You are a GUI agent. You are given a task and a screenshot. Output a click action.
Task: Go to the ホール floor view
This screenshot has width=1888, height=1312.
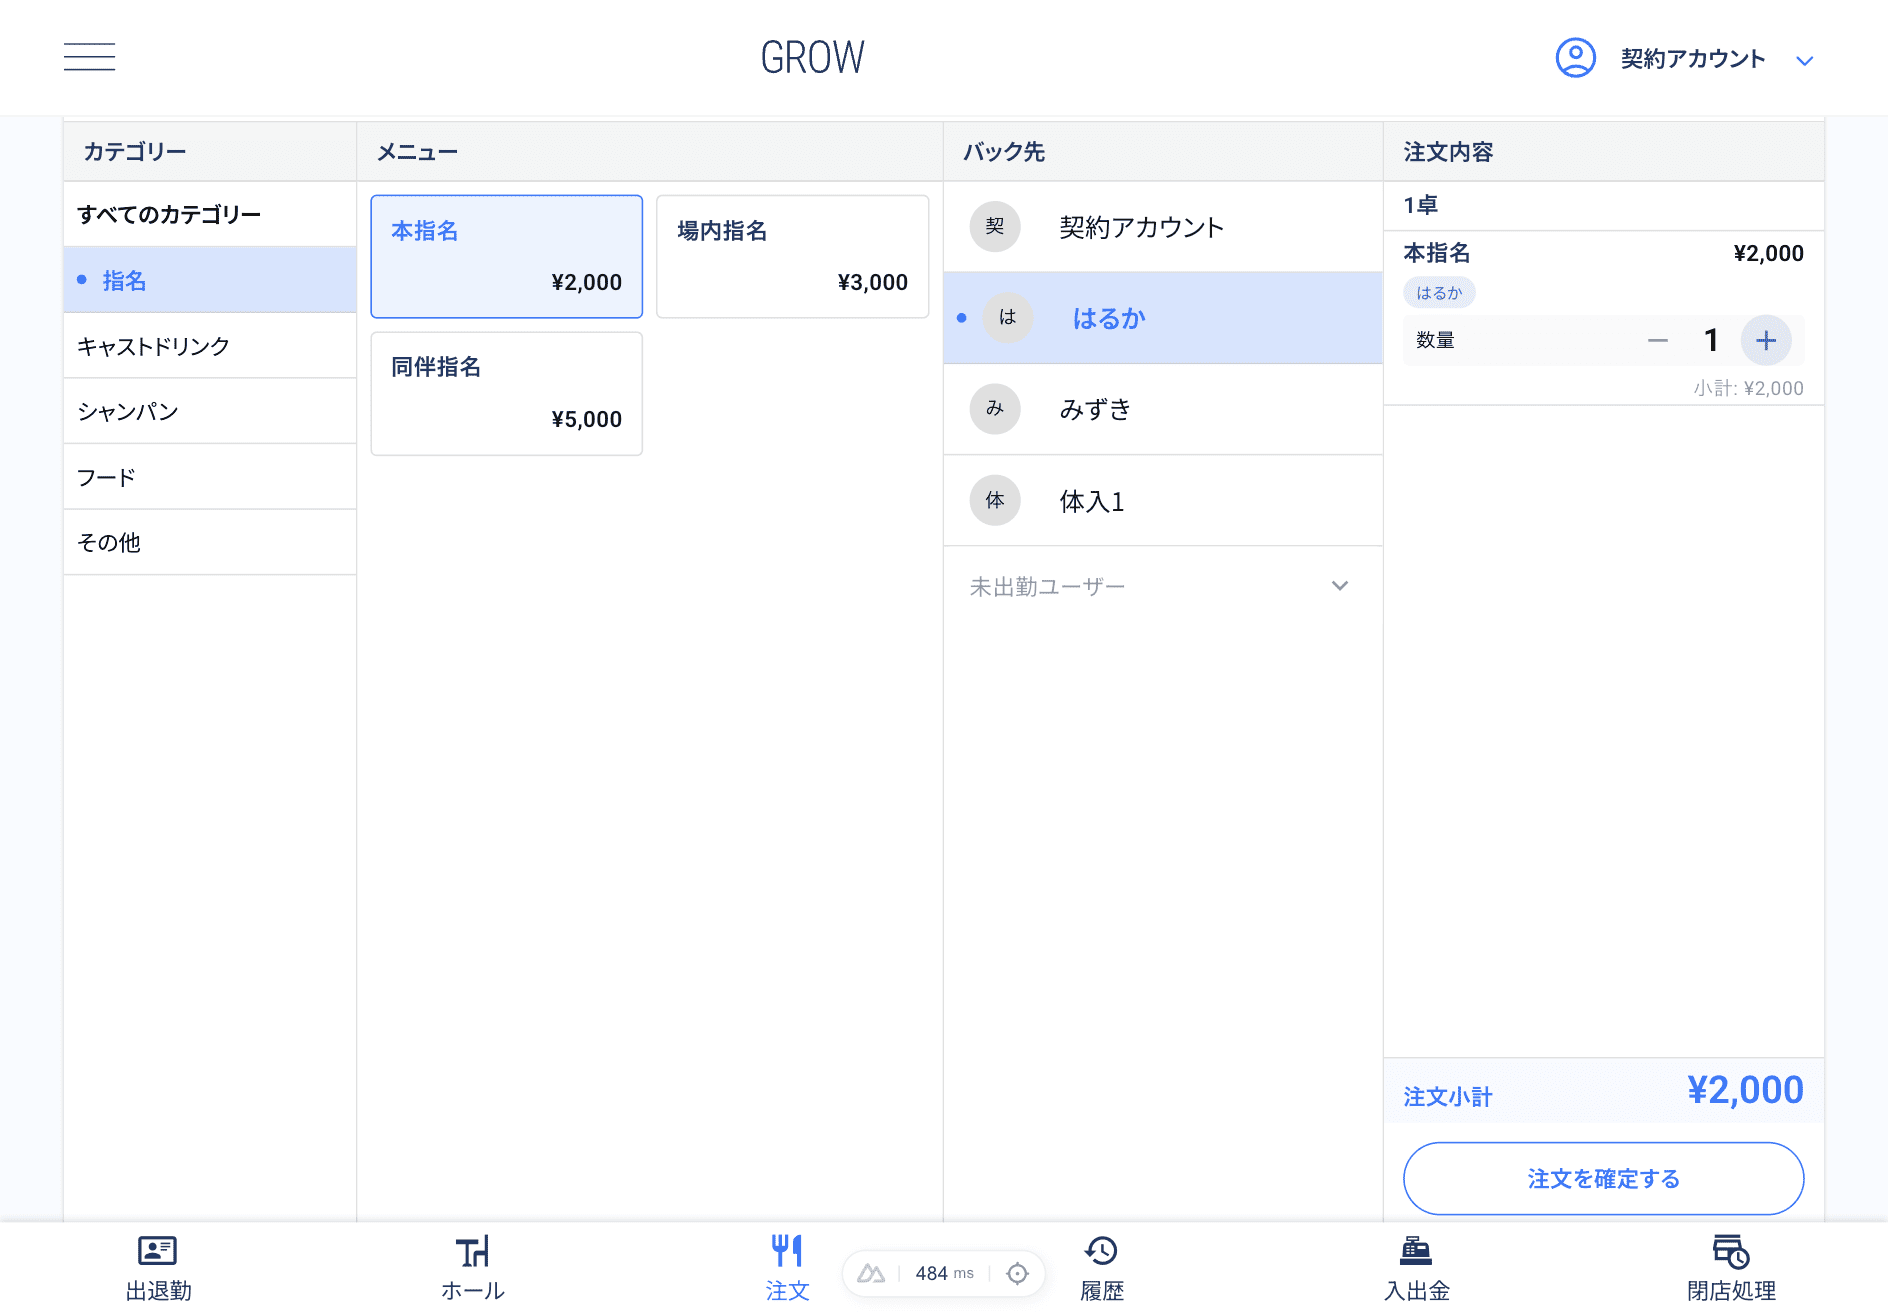point(473,1268)
